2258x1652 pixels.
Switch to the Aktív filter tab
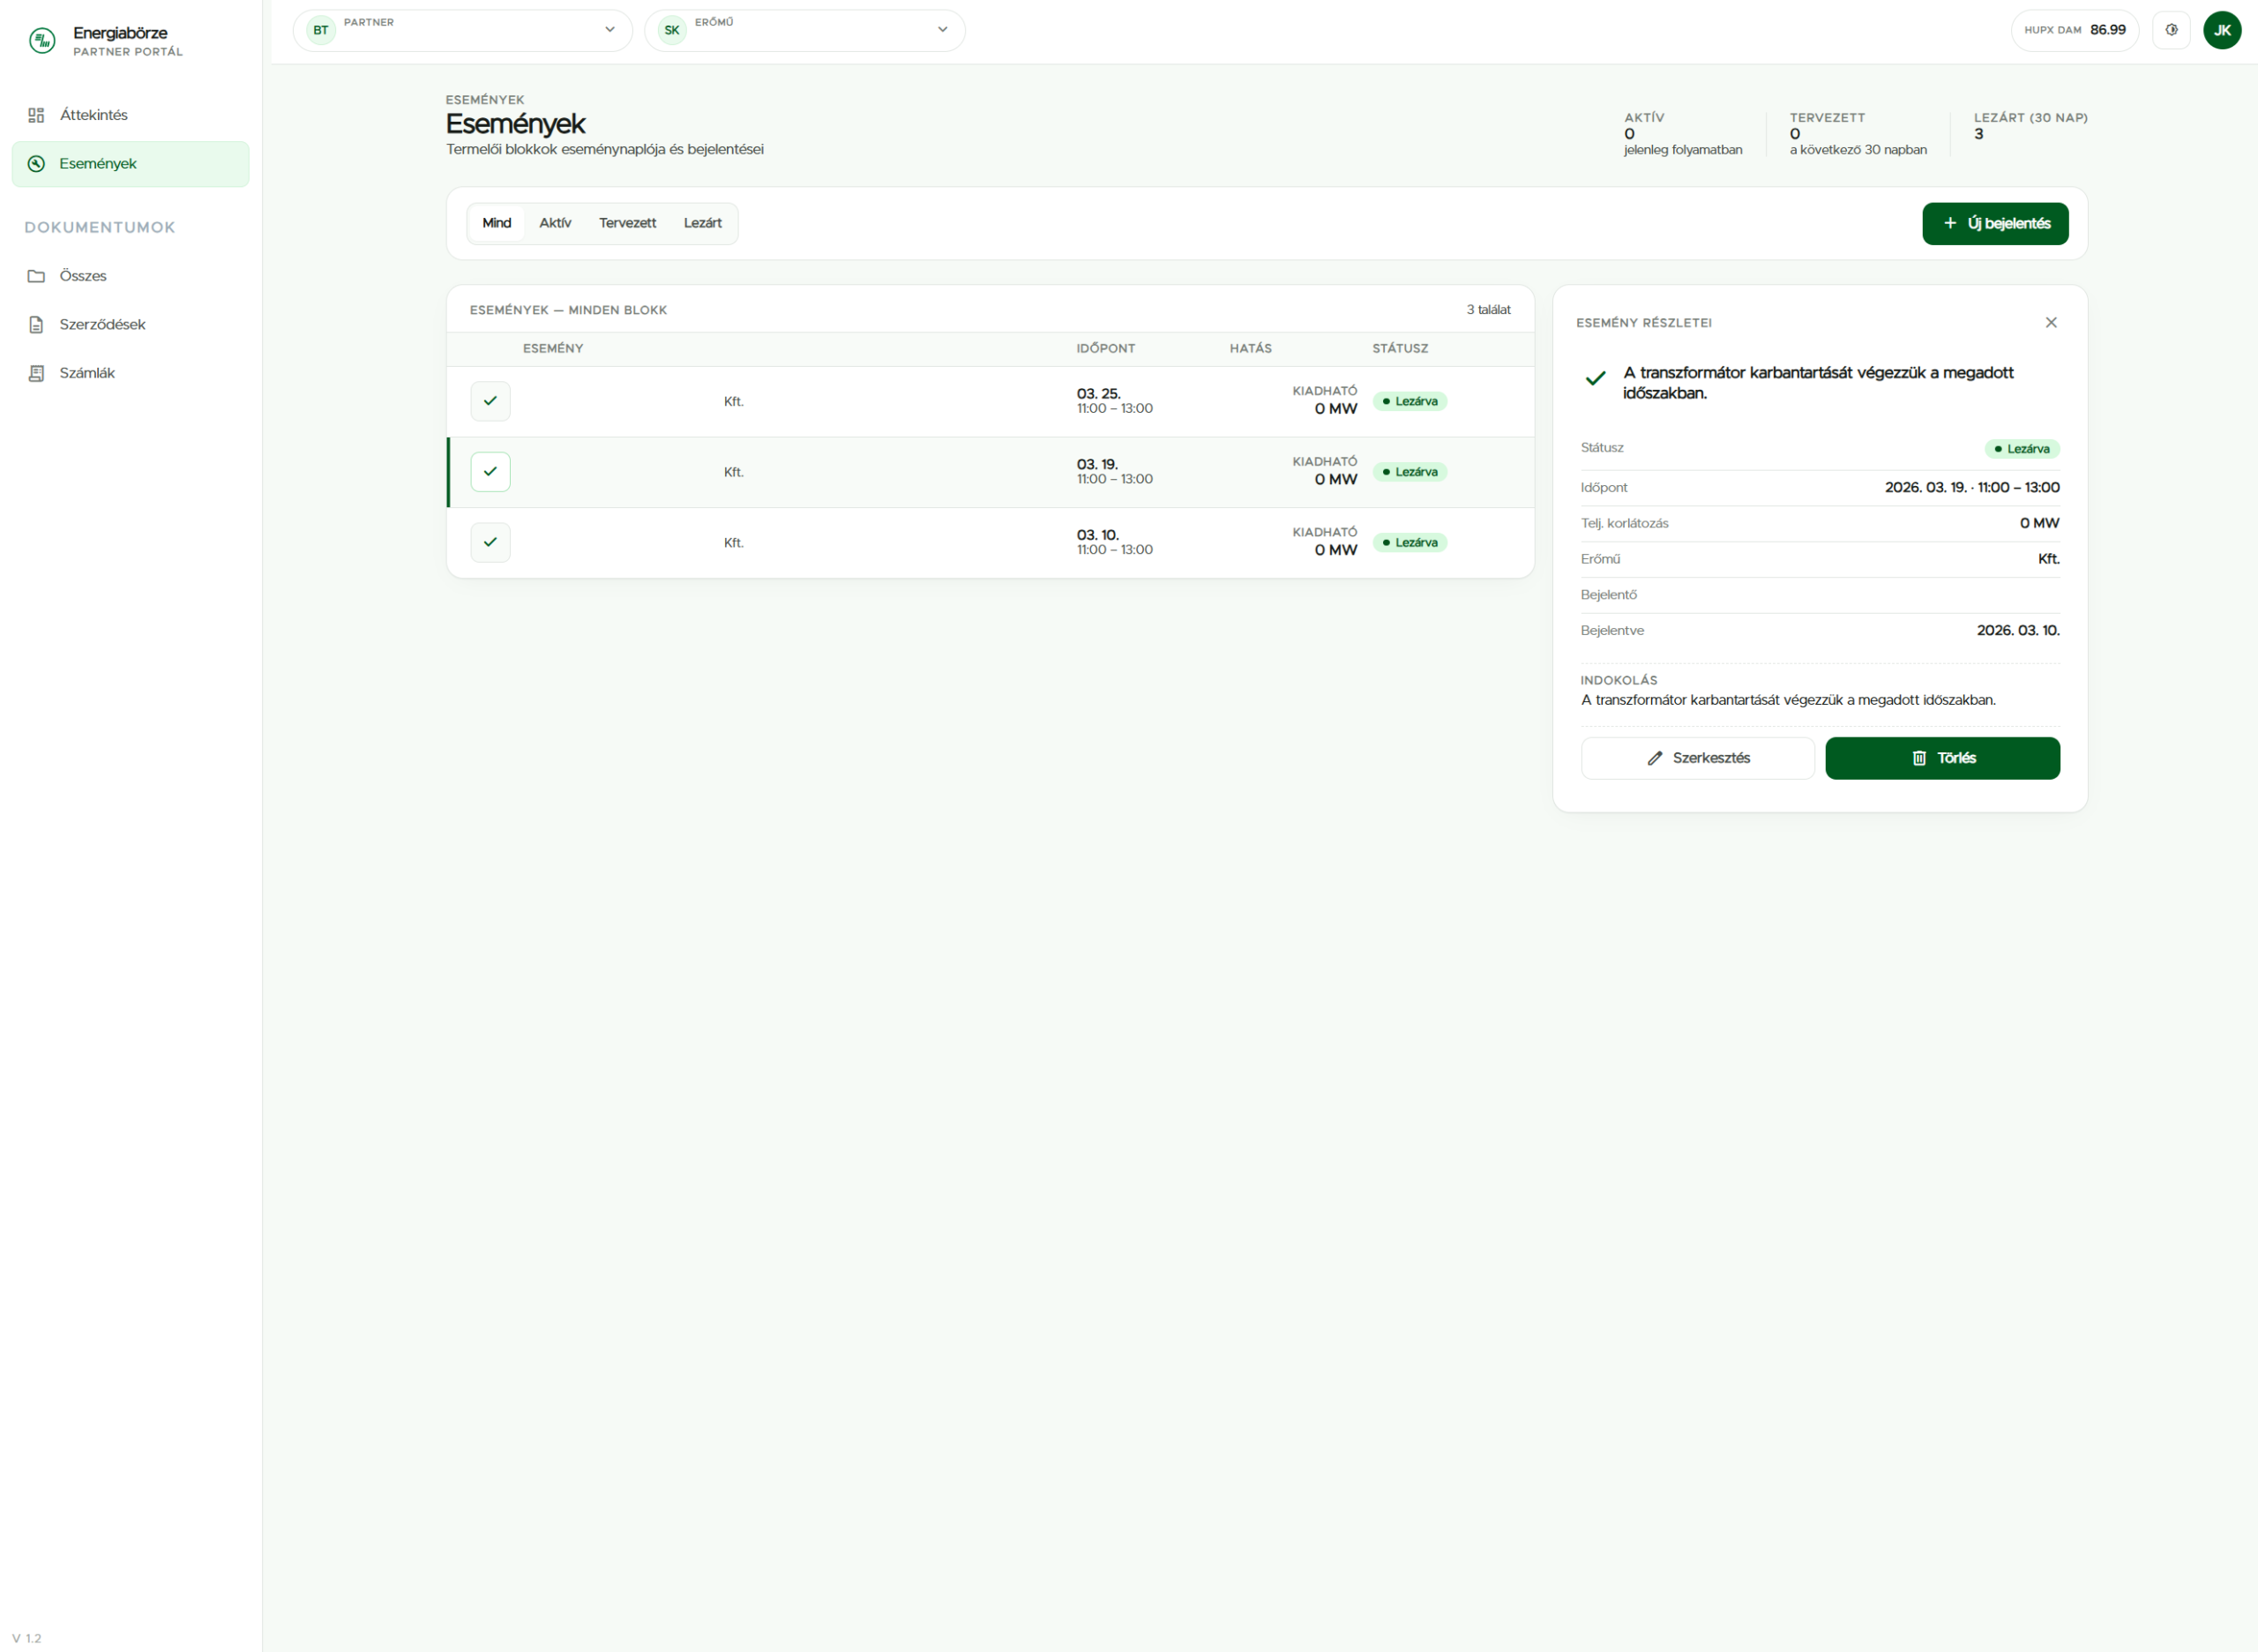pyautogui.click(x=555, y=223)
